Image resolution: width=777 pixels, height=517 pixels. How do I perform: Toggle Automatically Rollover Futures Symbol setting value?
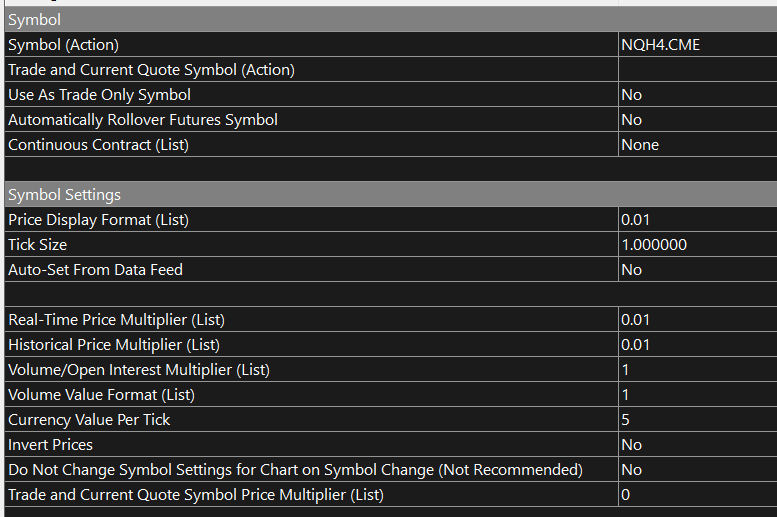click(697, 120)
